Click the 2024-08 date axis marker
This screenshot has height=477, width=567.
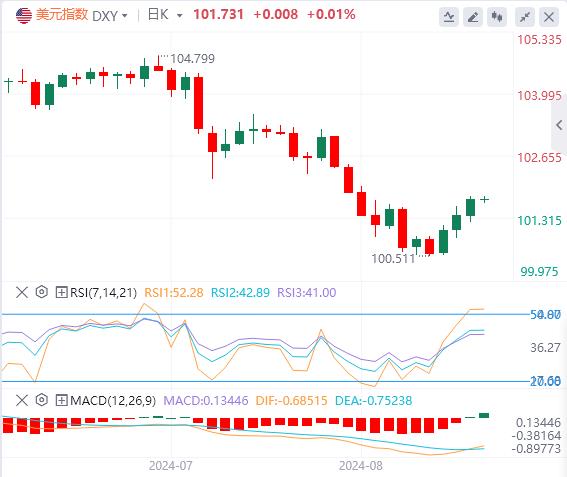point(361,465)
